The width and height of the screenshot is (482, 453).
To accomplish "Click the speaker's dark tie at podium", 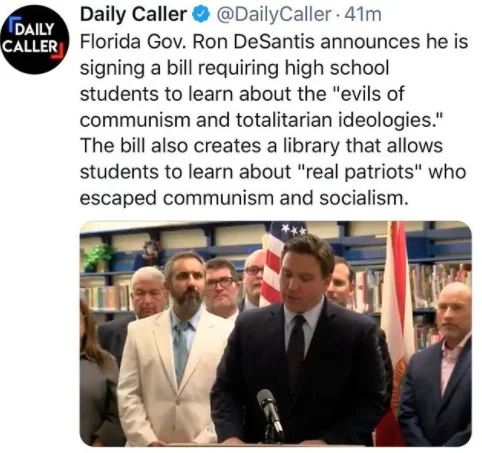I will tap(297, 350).
